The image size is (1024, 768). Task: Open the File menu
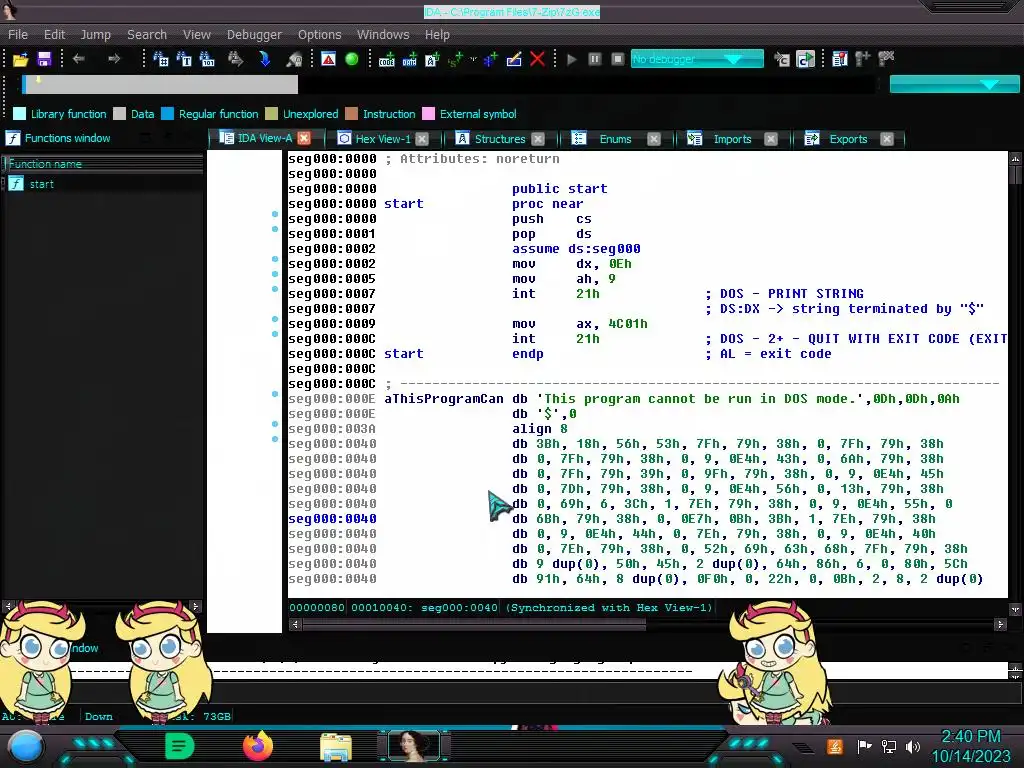[x=18, y=35]
